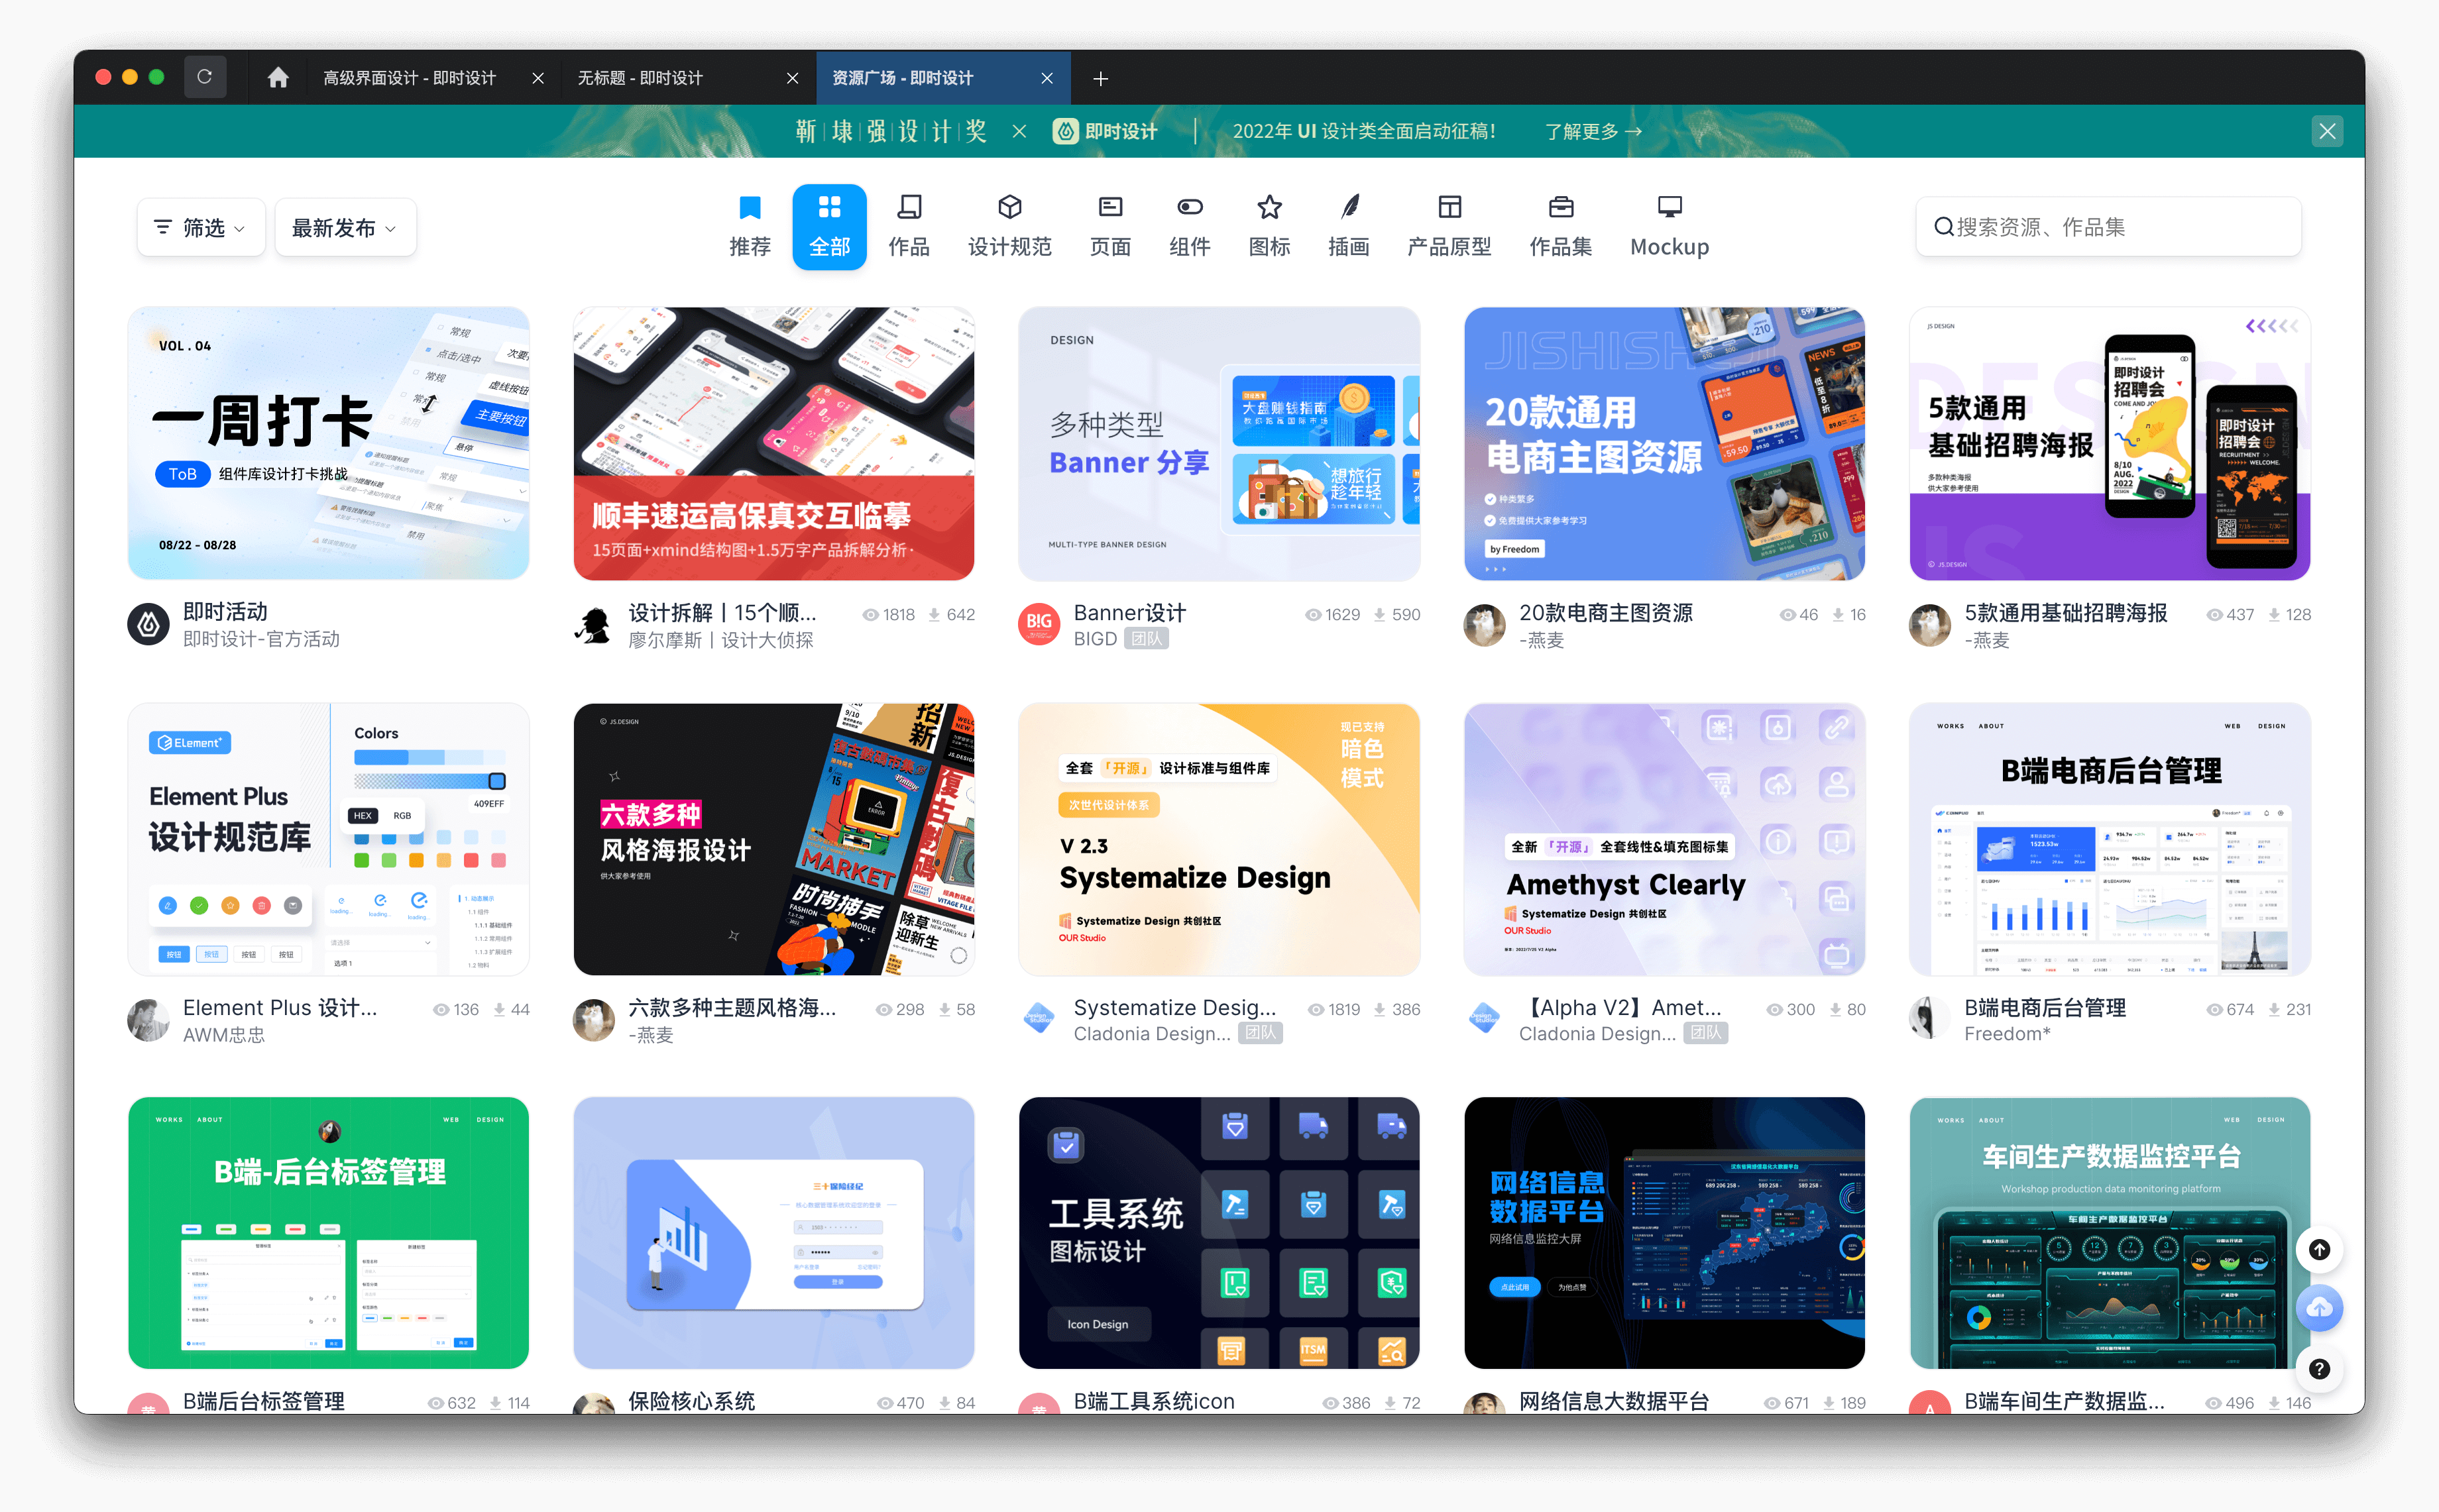
Task: Click the reload page icon
Action: [x=205, y=77]
